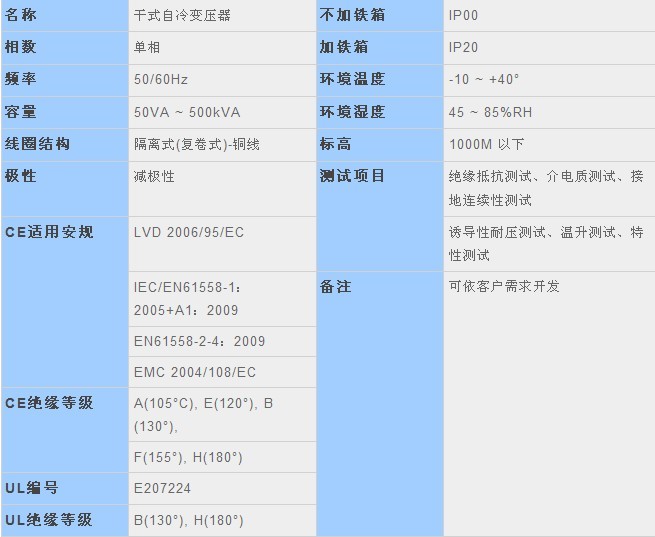Select the UL number E207224
The image size is (655, 537).
coord(162,488)
